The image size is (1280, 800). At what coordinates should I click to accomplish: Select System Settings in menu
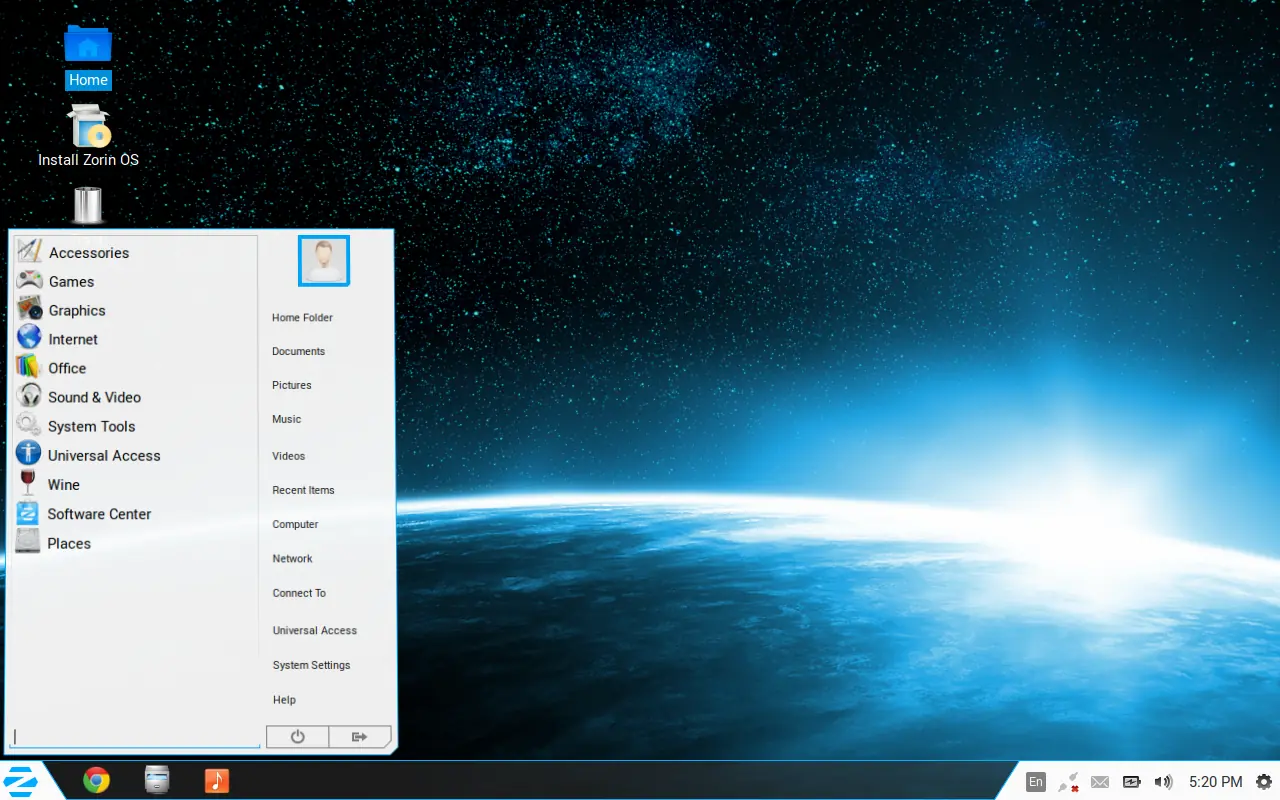click(311, 665)
